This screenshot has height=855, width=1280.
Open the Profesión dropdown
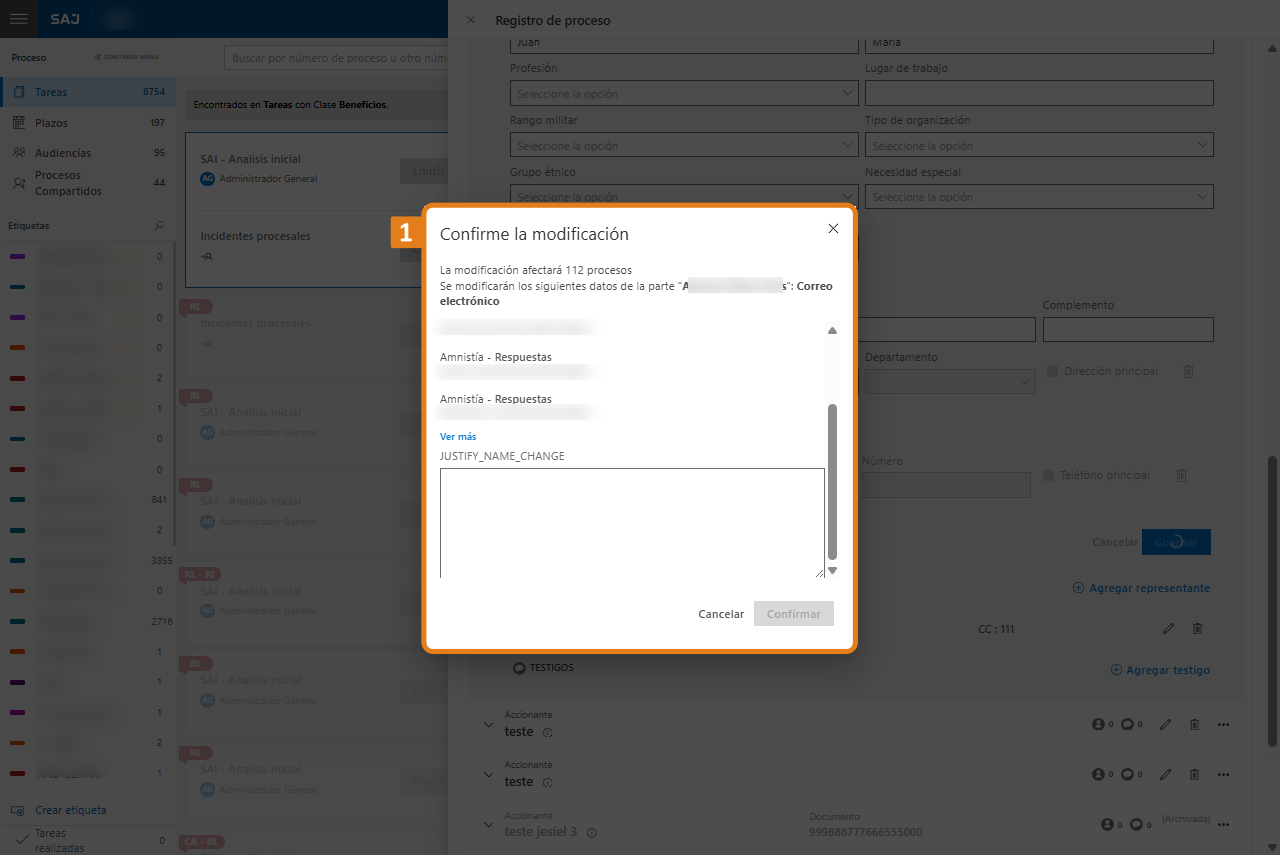click(684, 93)
